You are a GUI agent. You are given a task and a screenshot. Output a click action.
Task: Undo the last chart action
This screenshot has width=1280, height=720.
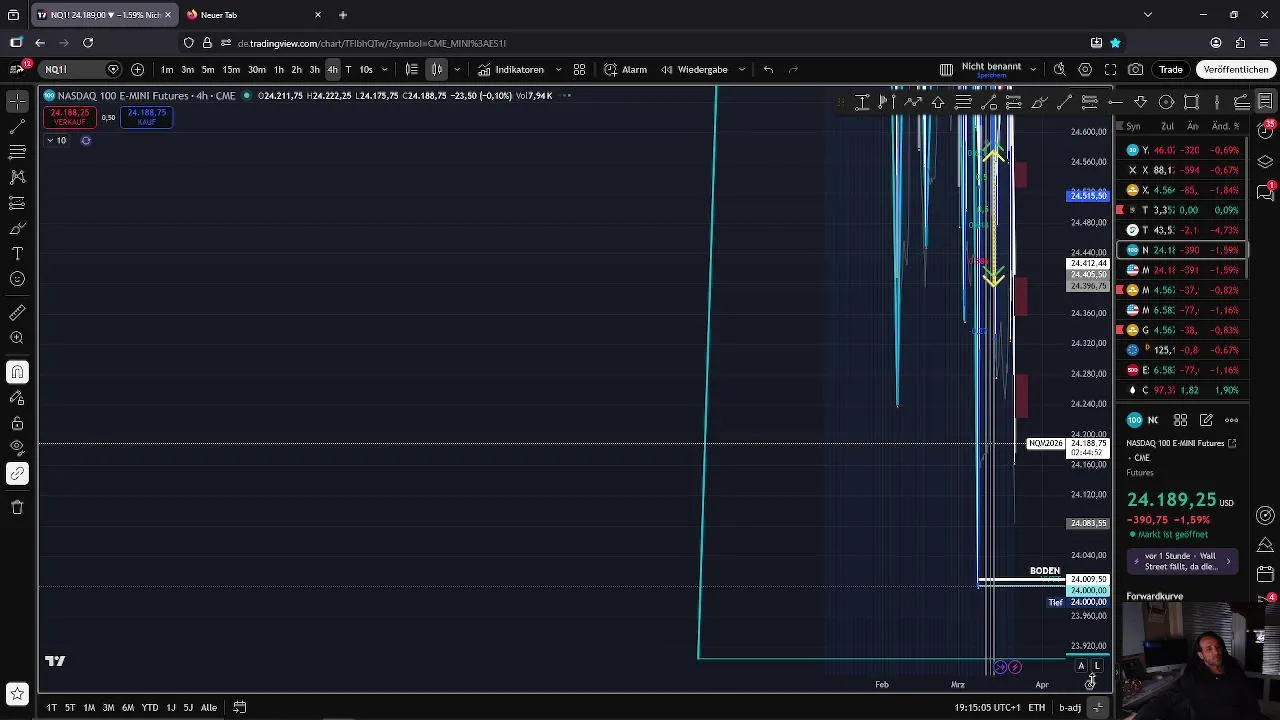point(768,69)
